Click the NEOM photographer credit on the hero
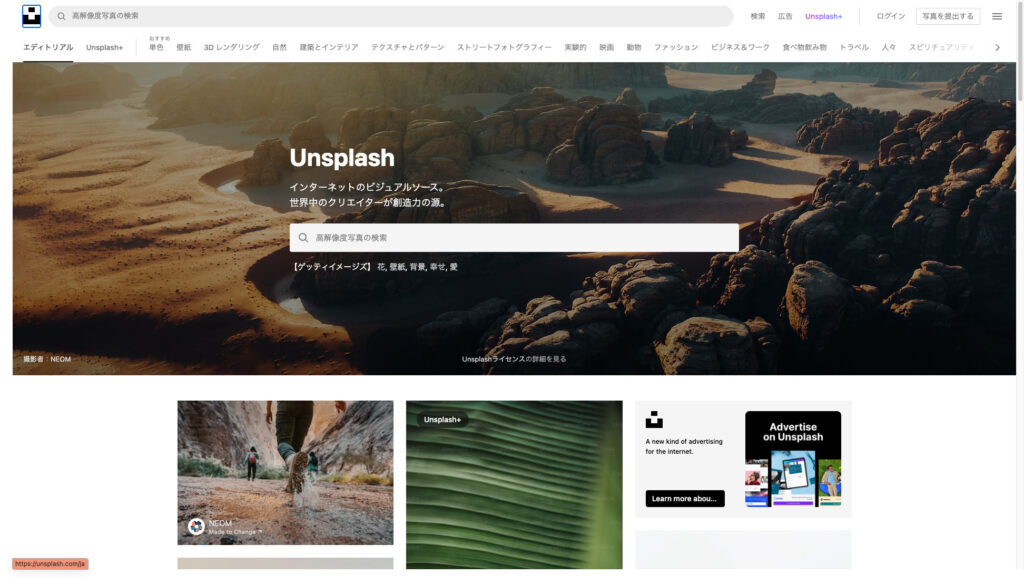 (x=61, y=359)
